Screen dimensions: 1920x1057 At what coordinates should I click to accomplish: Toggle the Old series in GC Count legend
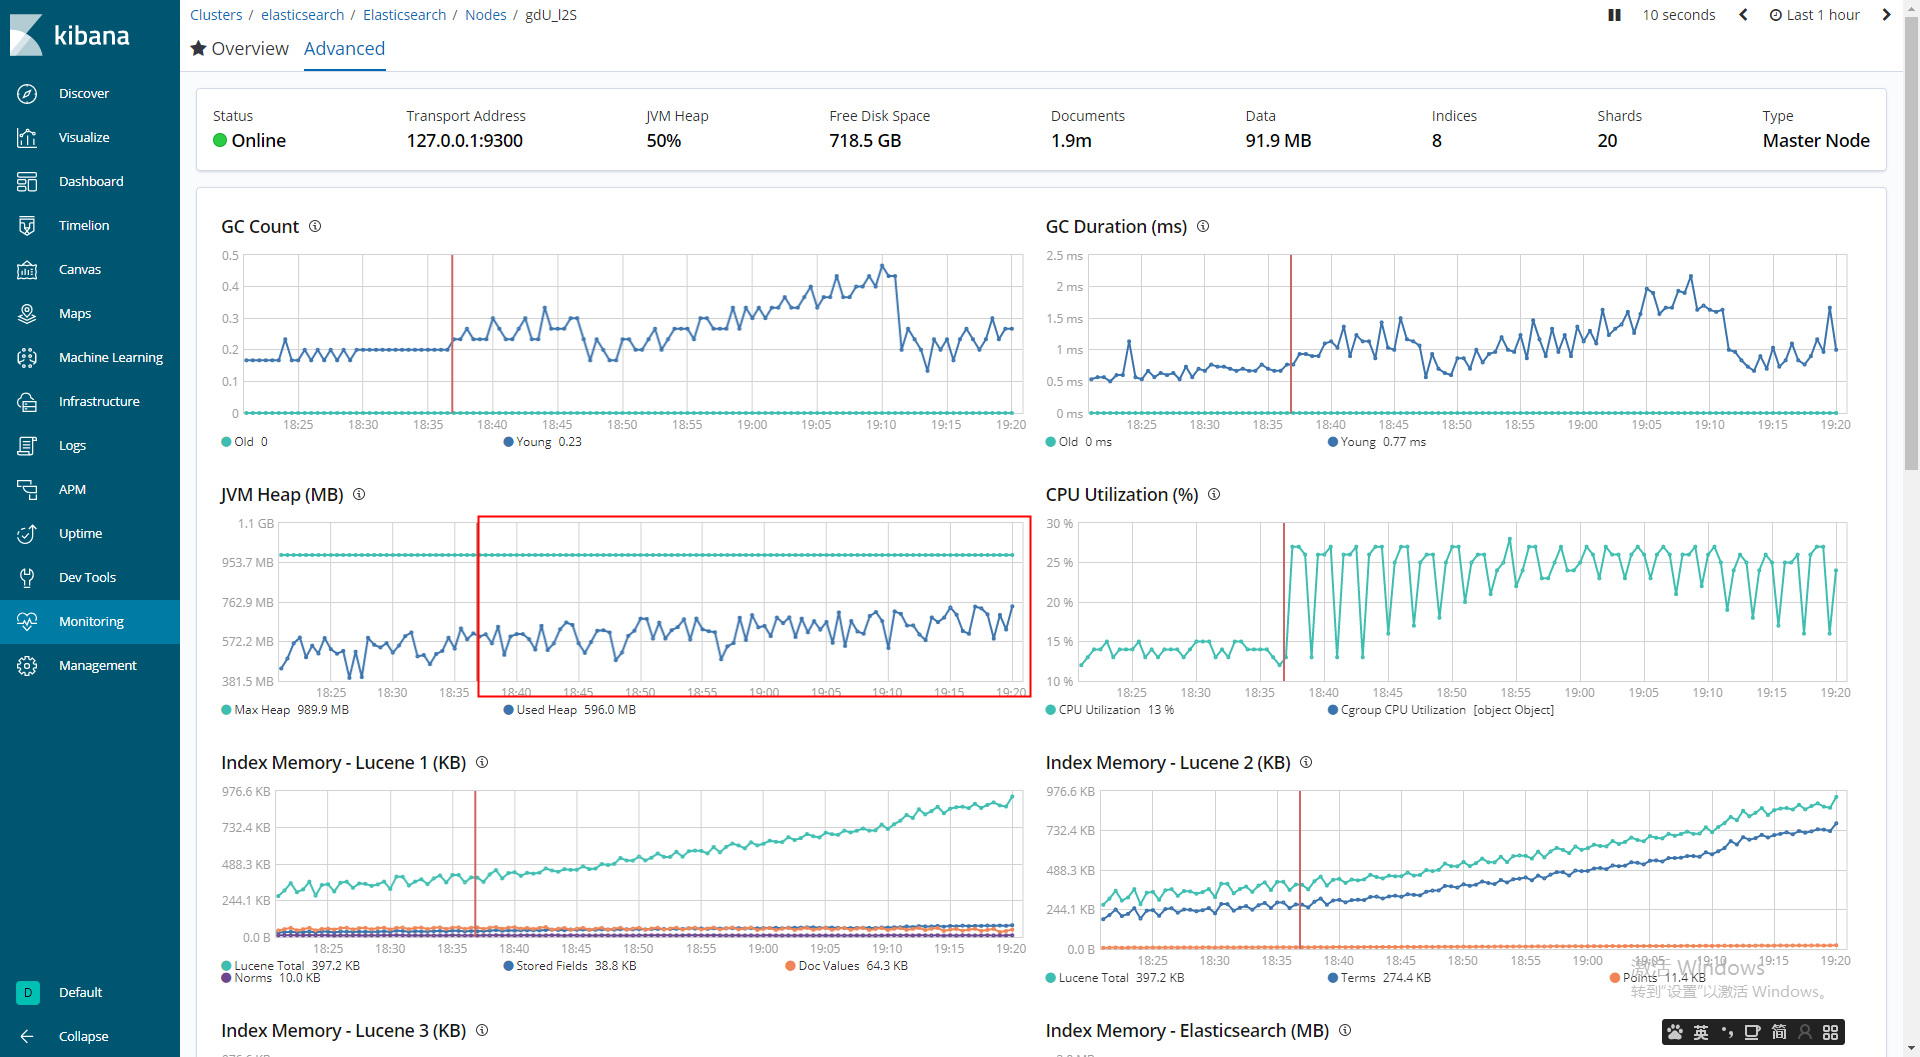[x=245, y=442]
